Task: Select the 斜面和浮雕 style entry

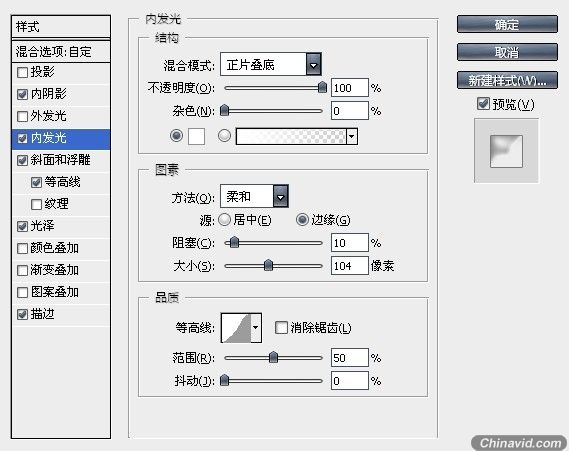Action: (x=61, y=160)
